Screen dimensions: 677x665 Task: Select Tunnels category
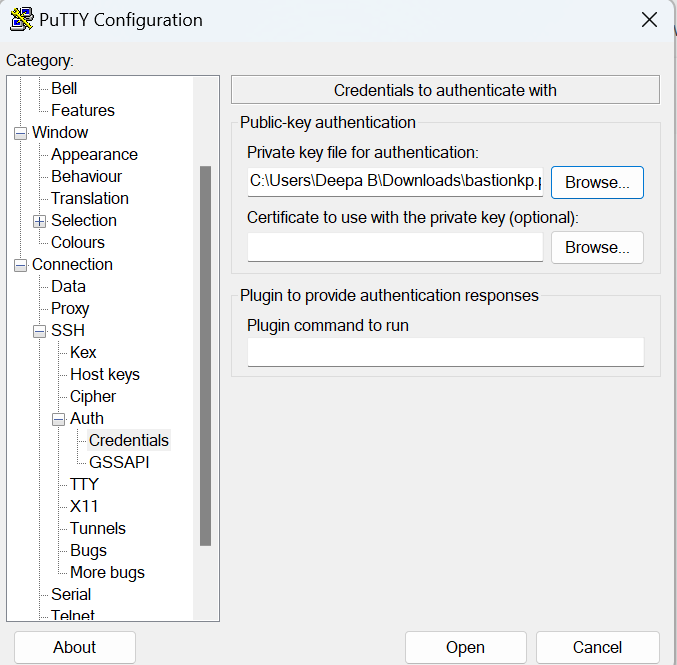click(x=98, y=529)
